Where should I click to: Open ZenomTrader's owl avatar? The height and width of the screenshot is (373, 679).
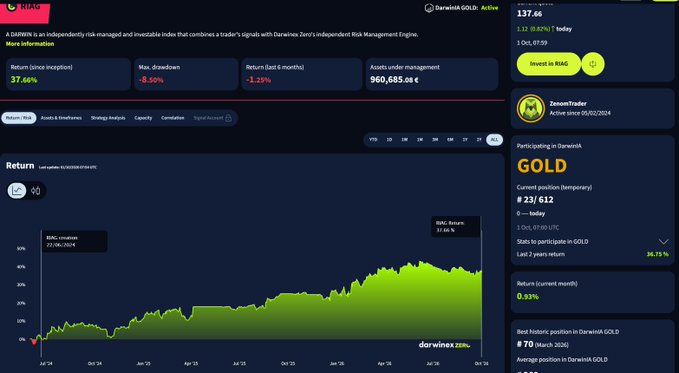pyautogui.click(x=531, y=108)
